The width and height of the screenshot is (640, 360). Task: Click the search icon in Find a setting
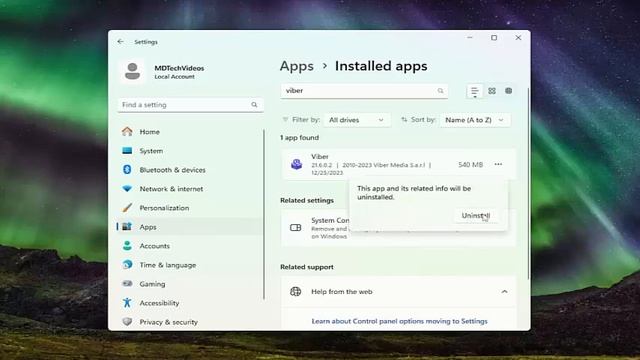(x=254, y=105)
